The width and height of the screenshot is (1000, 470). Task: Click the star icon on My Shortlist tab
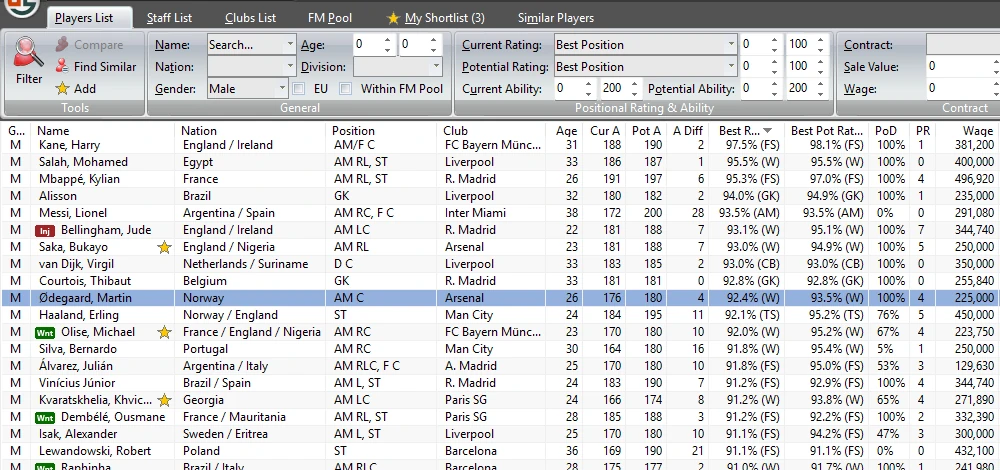point(393,18)
